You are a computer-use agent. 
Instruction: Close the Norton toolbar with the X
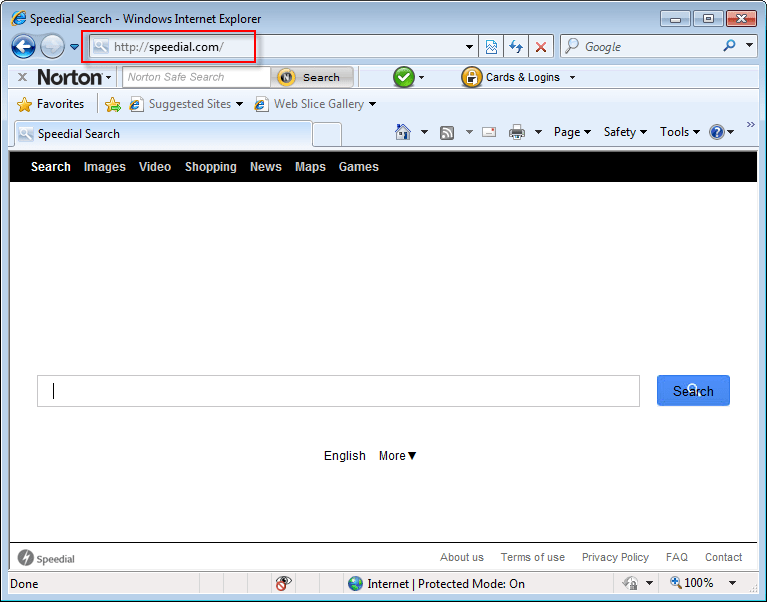[22, 77]
